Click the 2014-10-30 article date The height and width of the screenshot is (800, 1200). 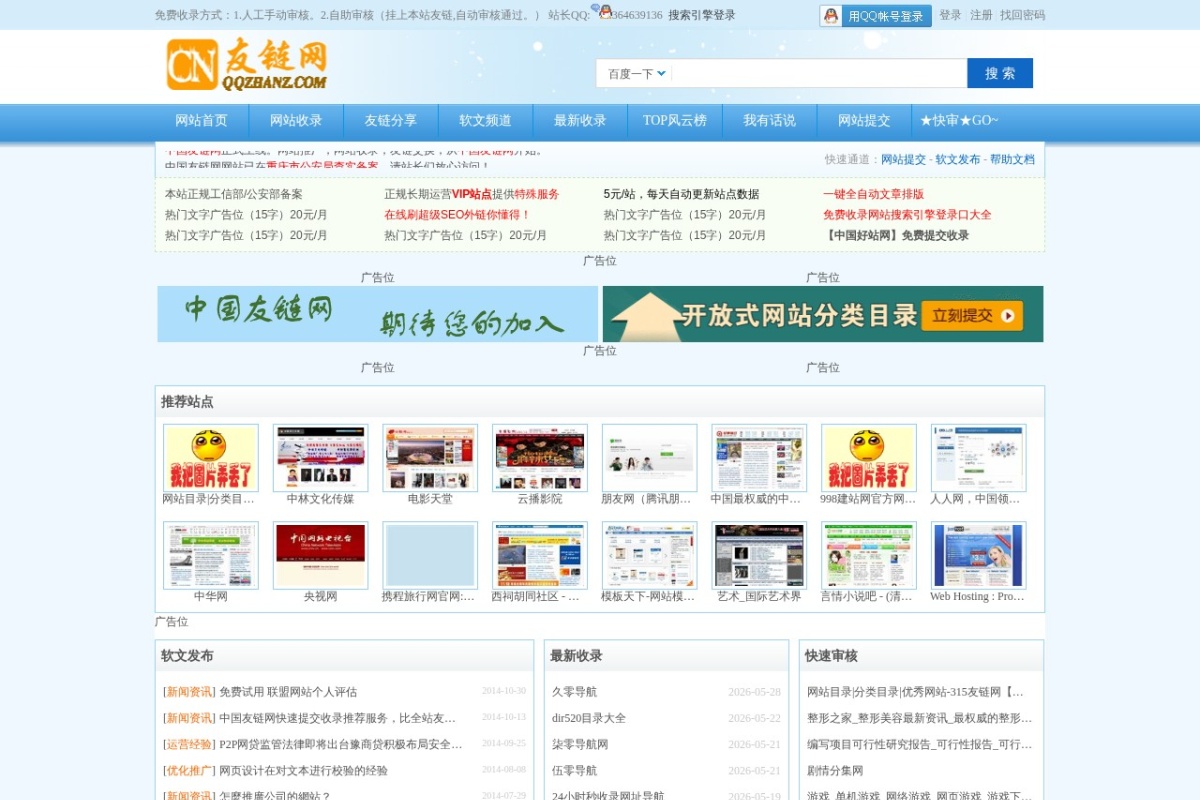(503, 691)
